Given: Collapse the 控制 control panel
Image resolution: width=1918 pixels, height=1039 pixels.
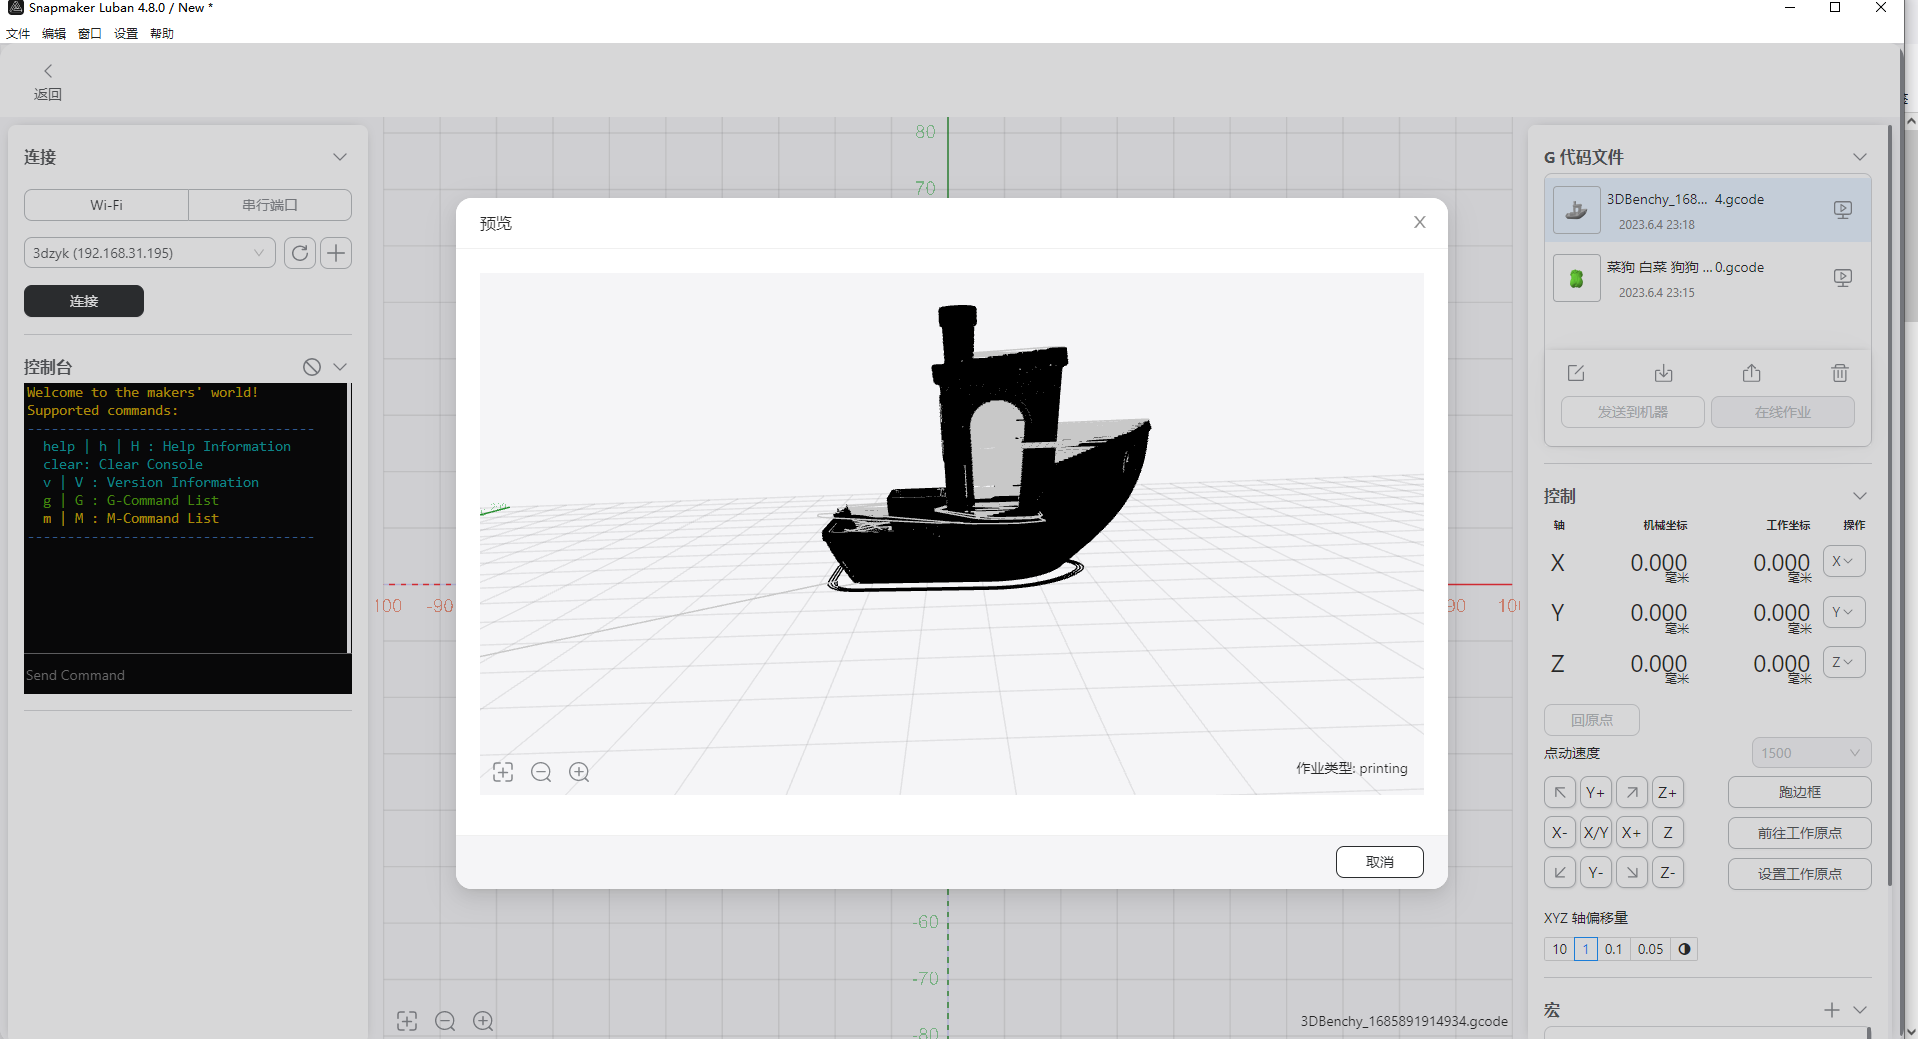Looking at the screenshot, I should [1860, 496].
